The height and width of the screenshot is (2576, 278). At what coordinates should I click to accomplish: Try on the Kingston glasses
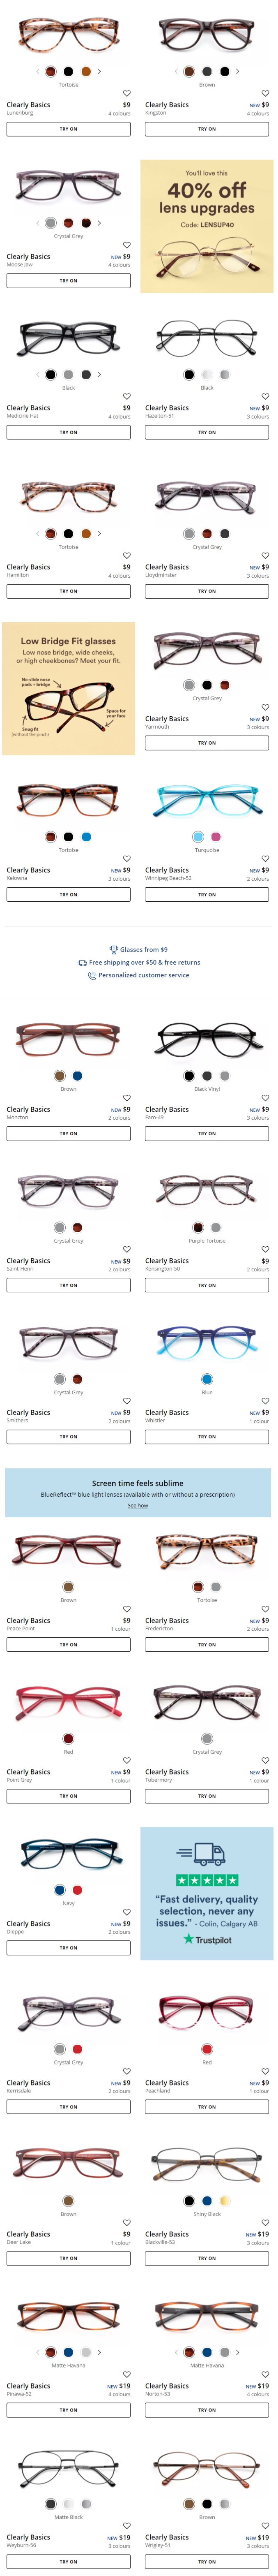[207, 129]
